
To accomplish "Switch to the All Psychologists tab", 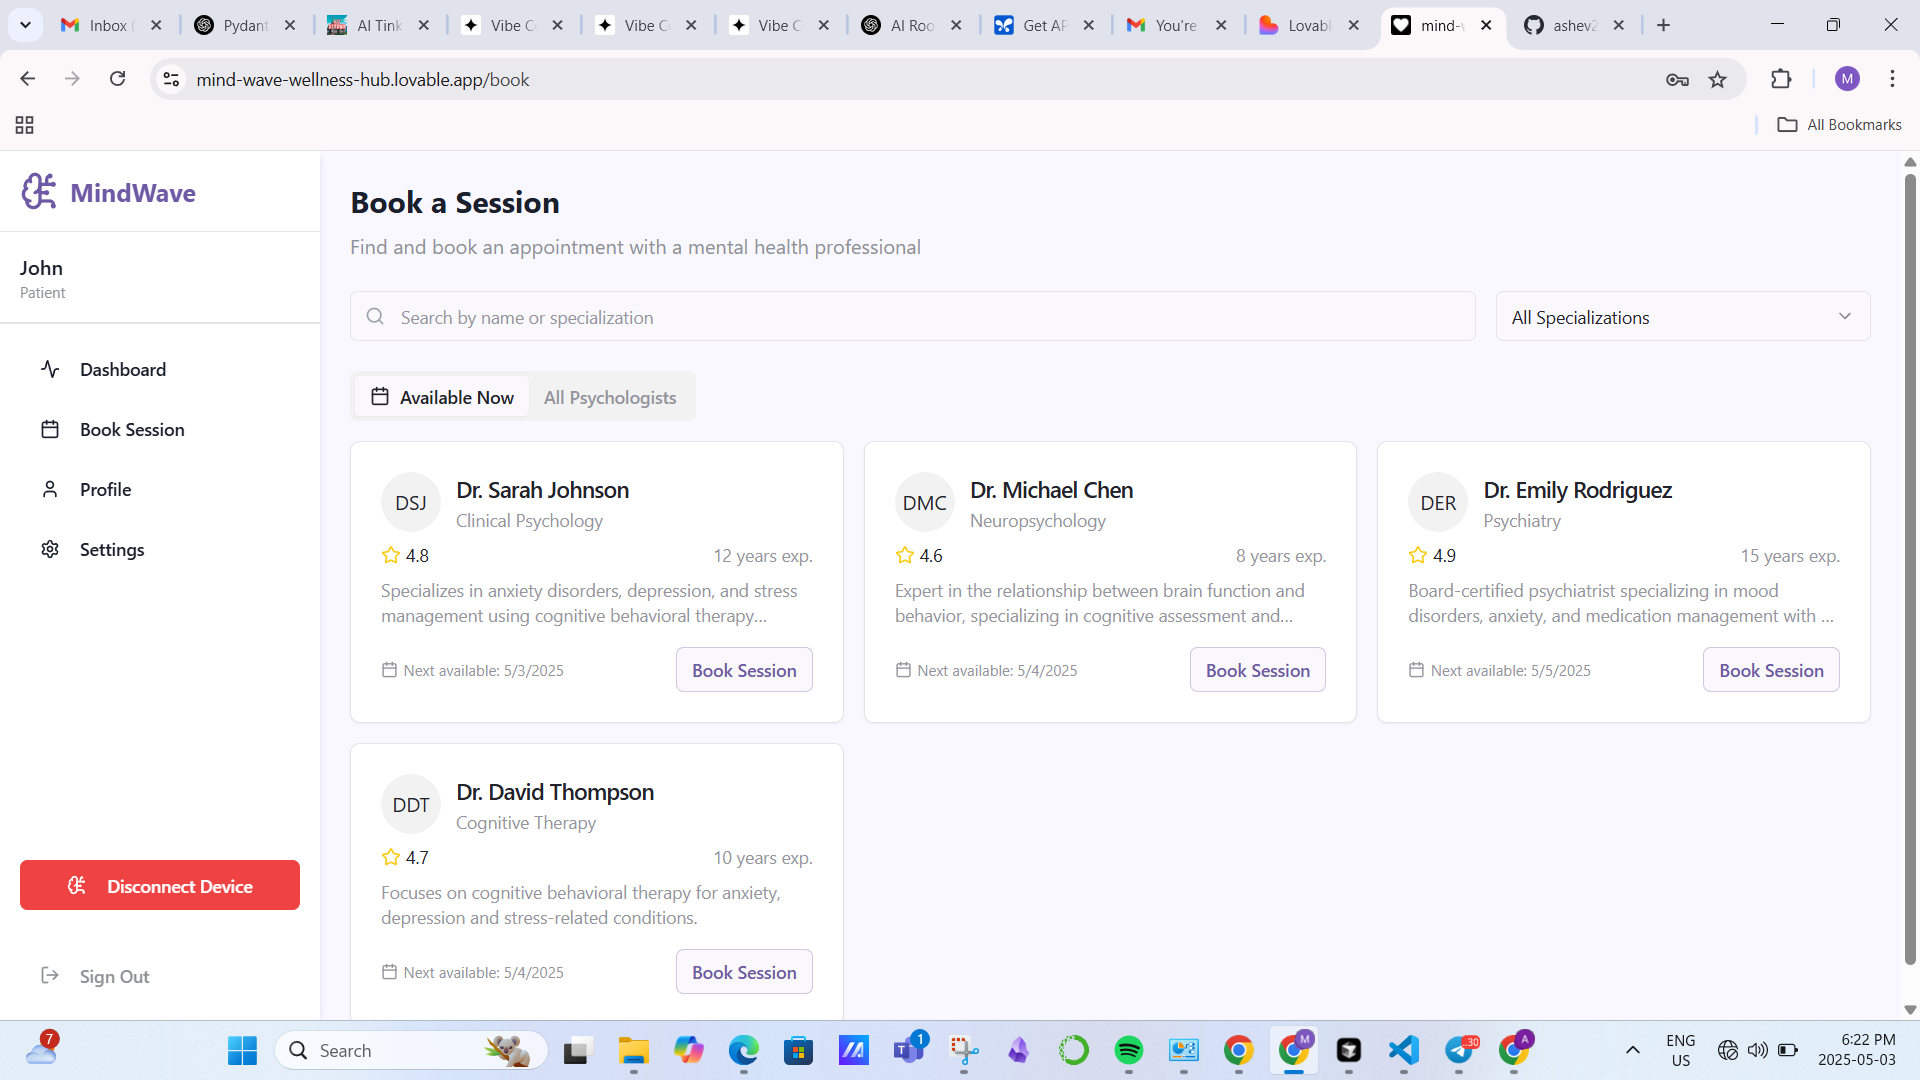I will (610, 398).
